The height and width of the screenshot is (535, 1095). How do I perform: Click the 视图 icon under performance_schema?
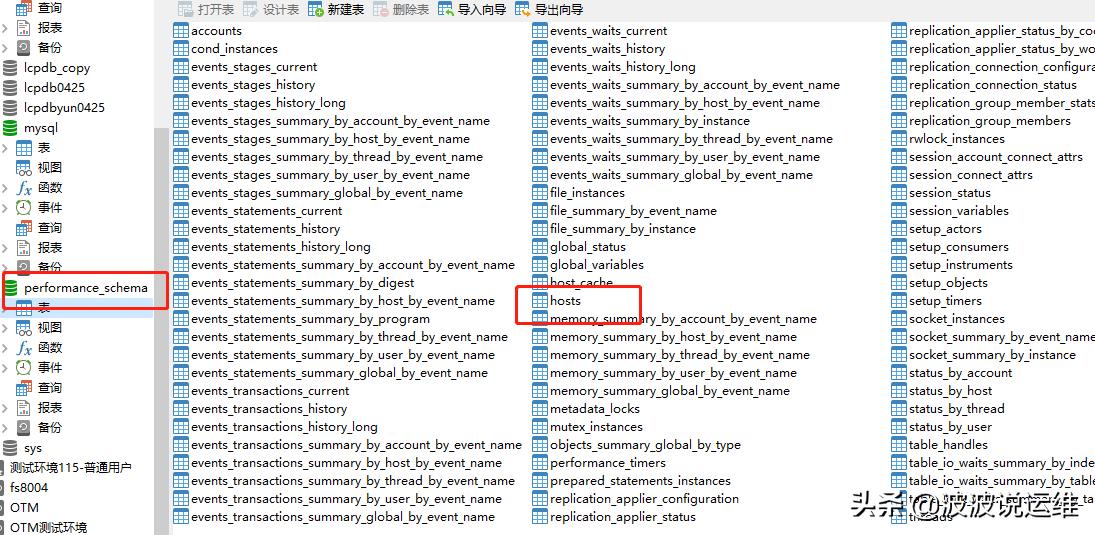[24, 328]
